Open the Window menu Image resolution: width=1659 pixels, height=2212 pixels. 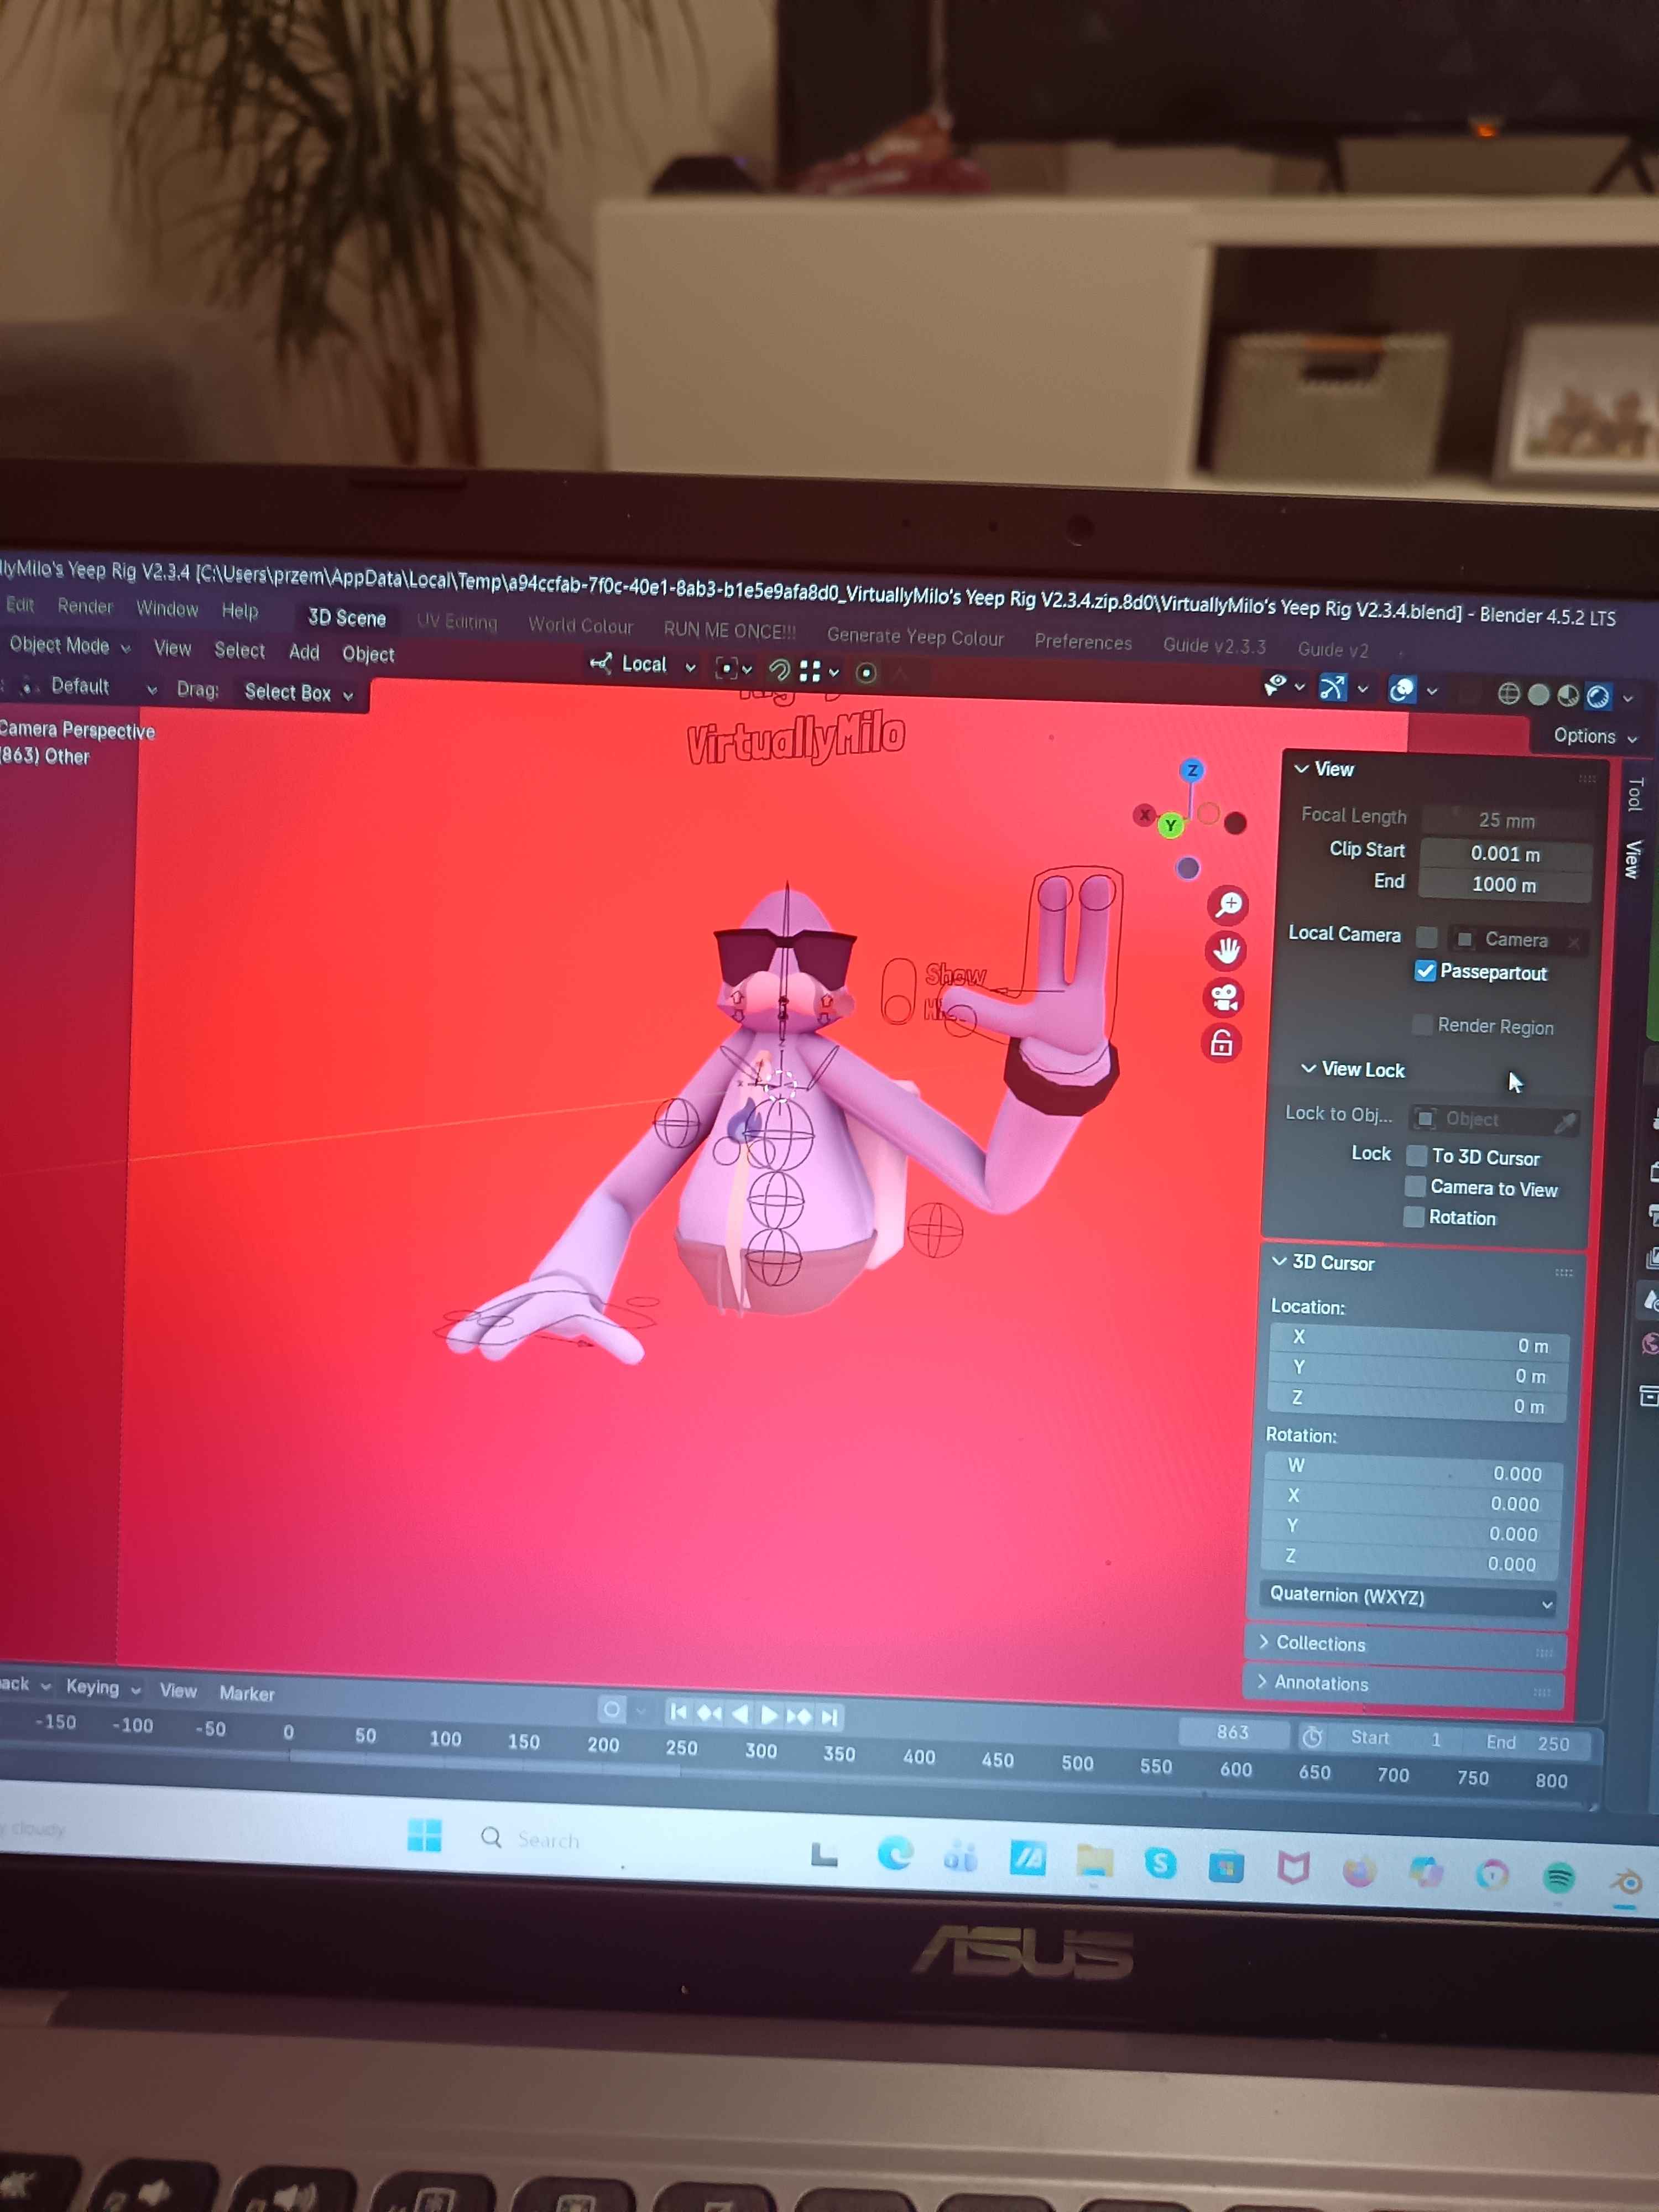click(167, 609)
